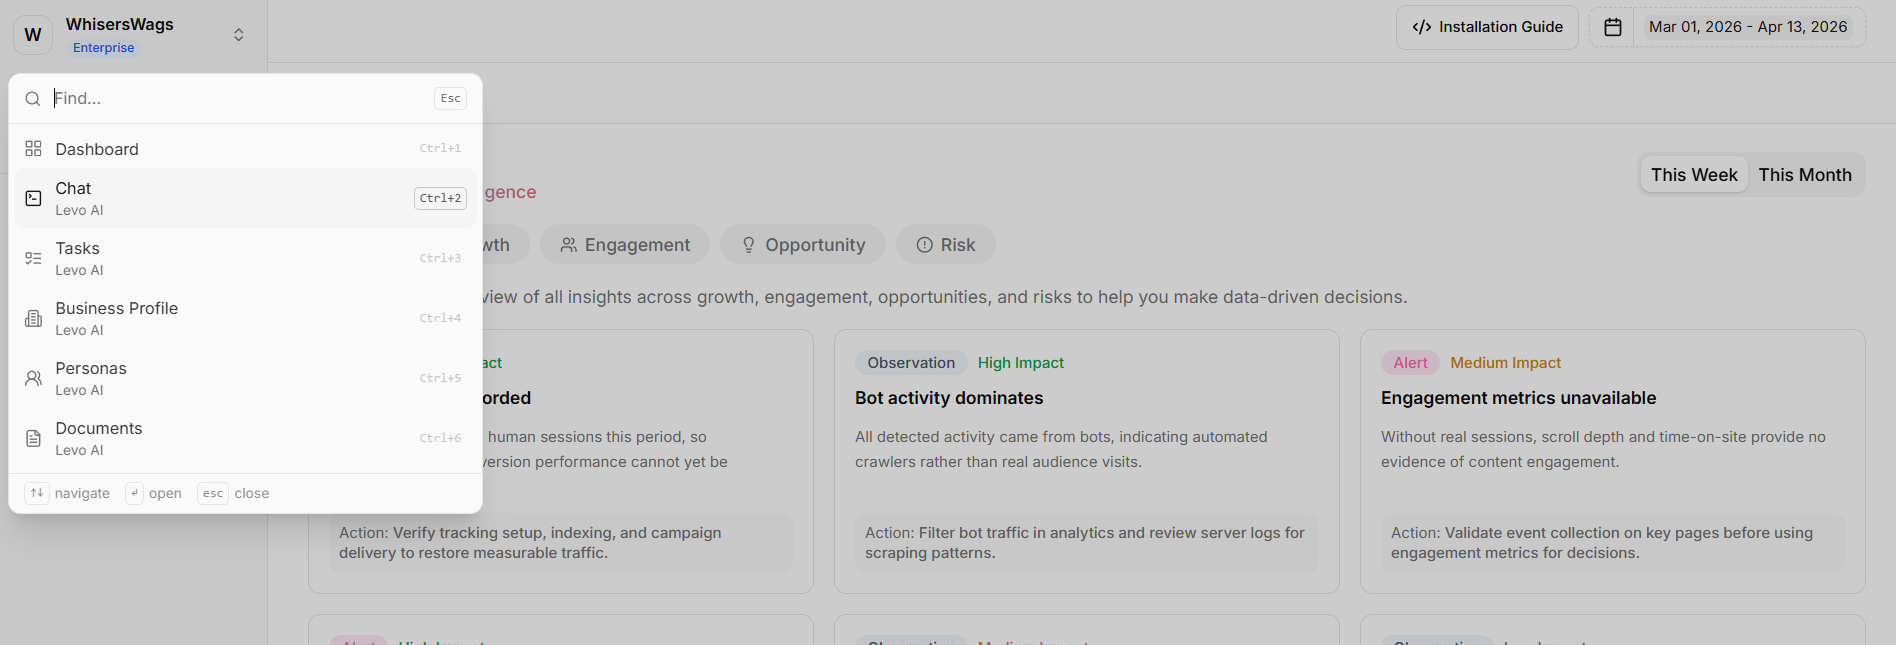Expand the WhisersWags workspace switcher
1896x645 pixels.
pos(238,35)
